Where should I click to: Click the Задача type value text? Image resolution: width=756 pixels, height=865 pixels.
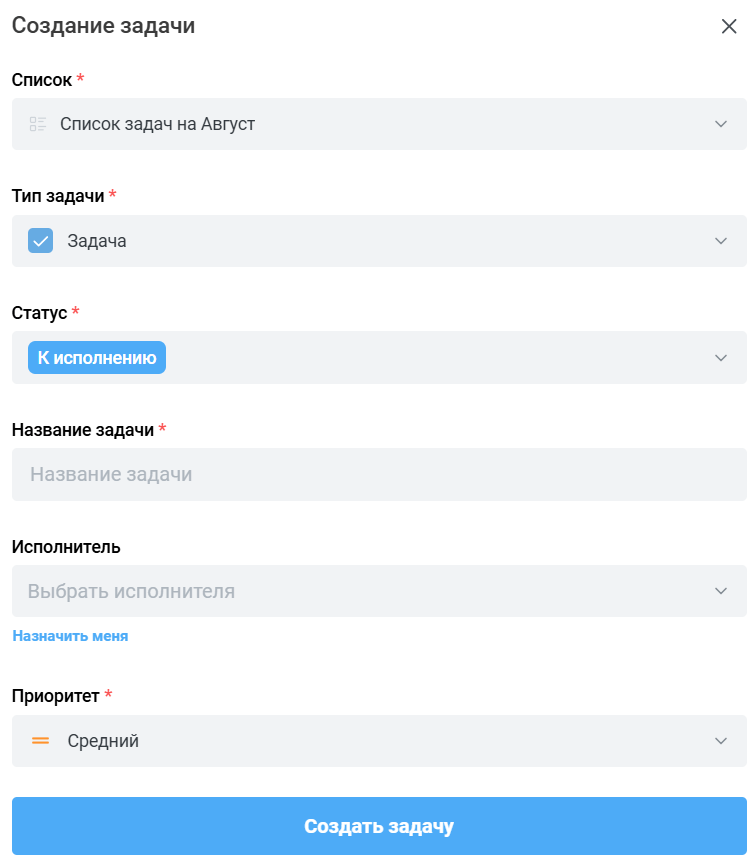97,241
